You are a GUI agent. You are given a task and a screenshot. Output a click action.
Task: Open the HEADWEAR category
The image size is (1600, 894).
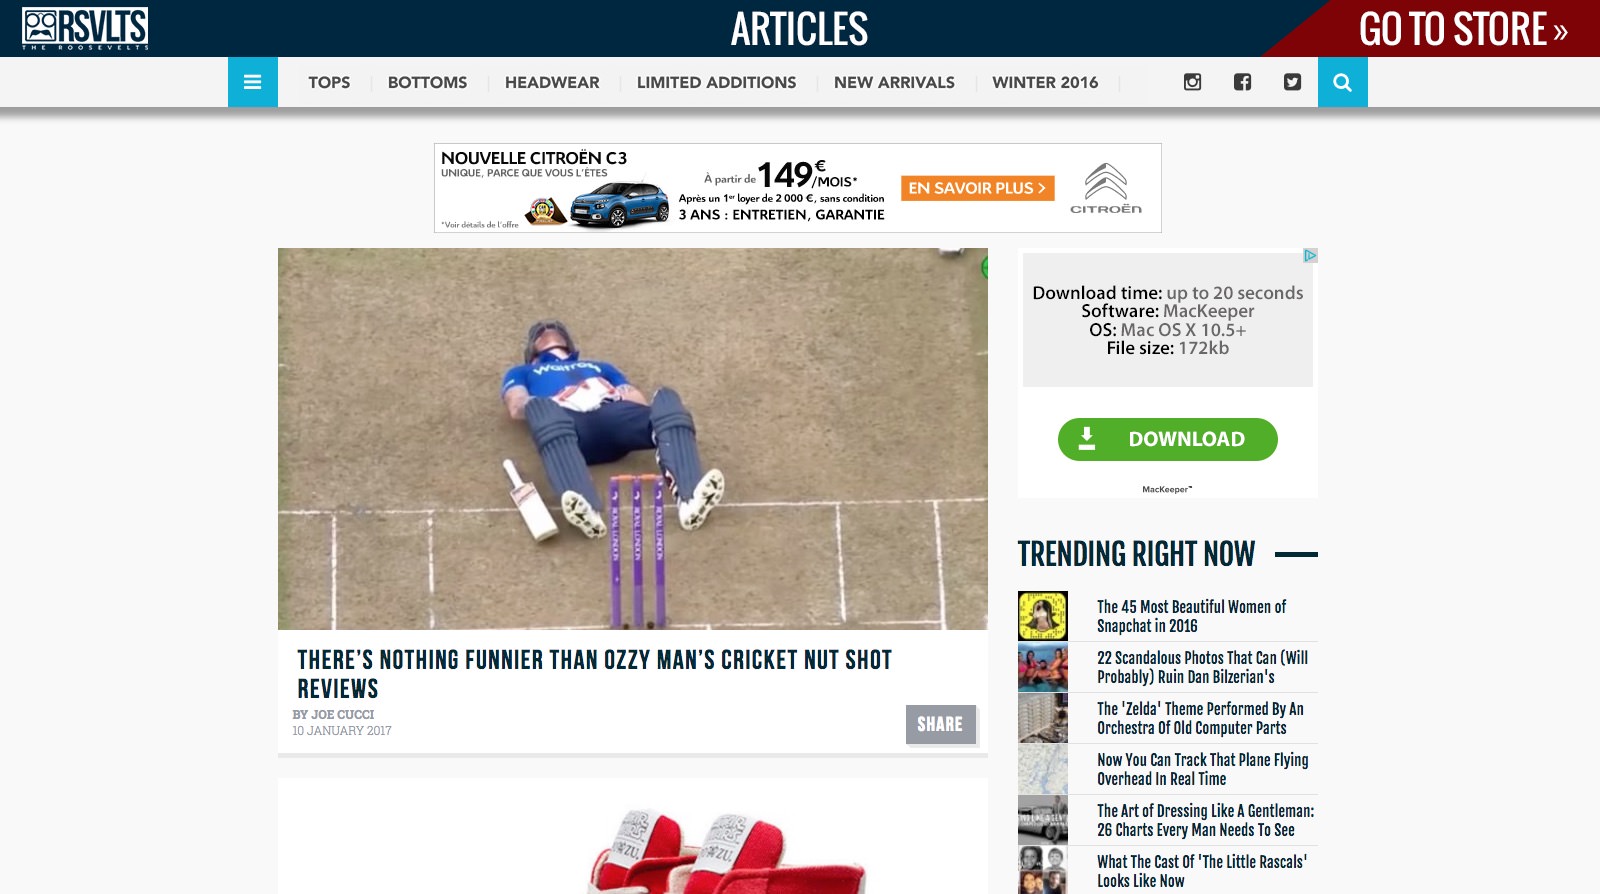coord(552,82)
